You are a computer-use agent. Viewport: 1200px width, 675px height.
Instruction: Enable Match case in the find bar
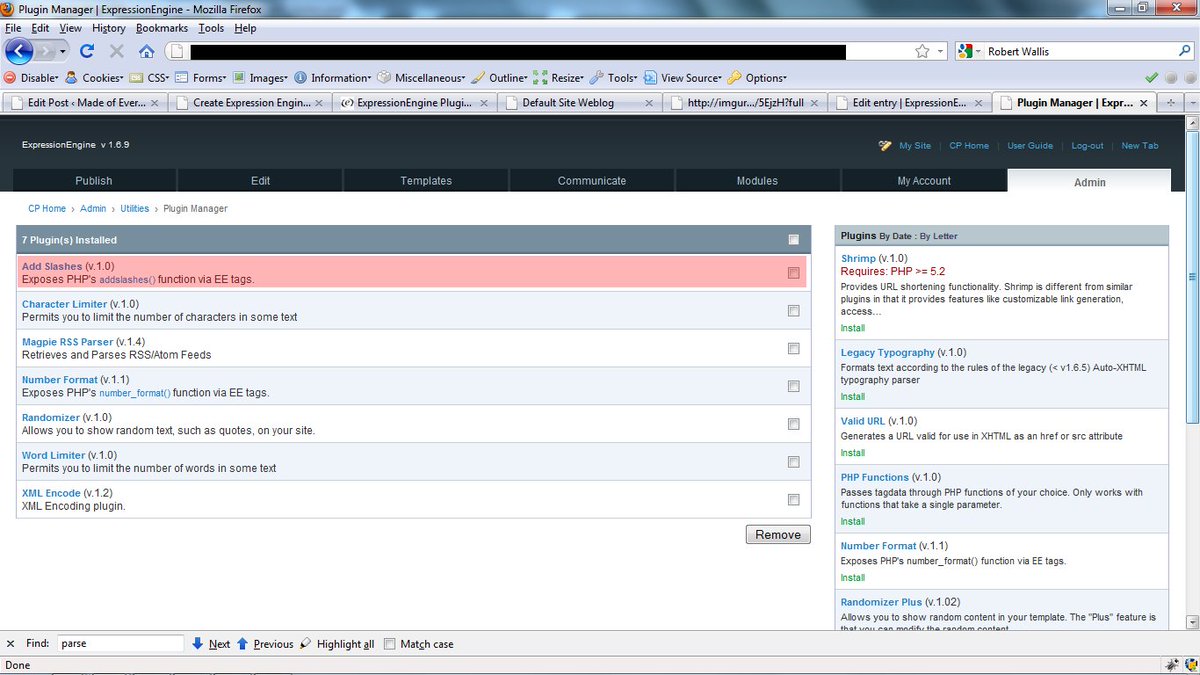(391, 644)
